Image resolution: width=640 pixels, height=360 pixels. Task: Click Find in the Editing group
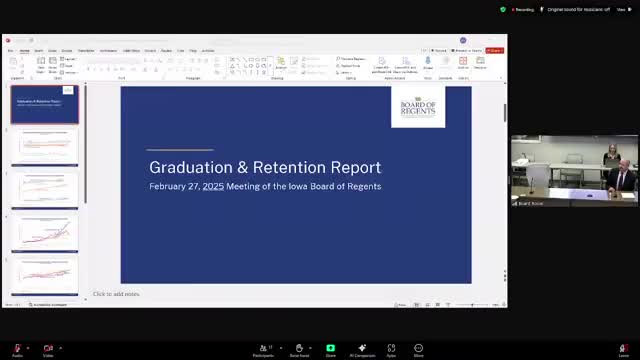351,59
